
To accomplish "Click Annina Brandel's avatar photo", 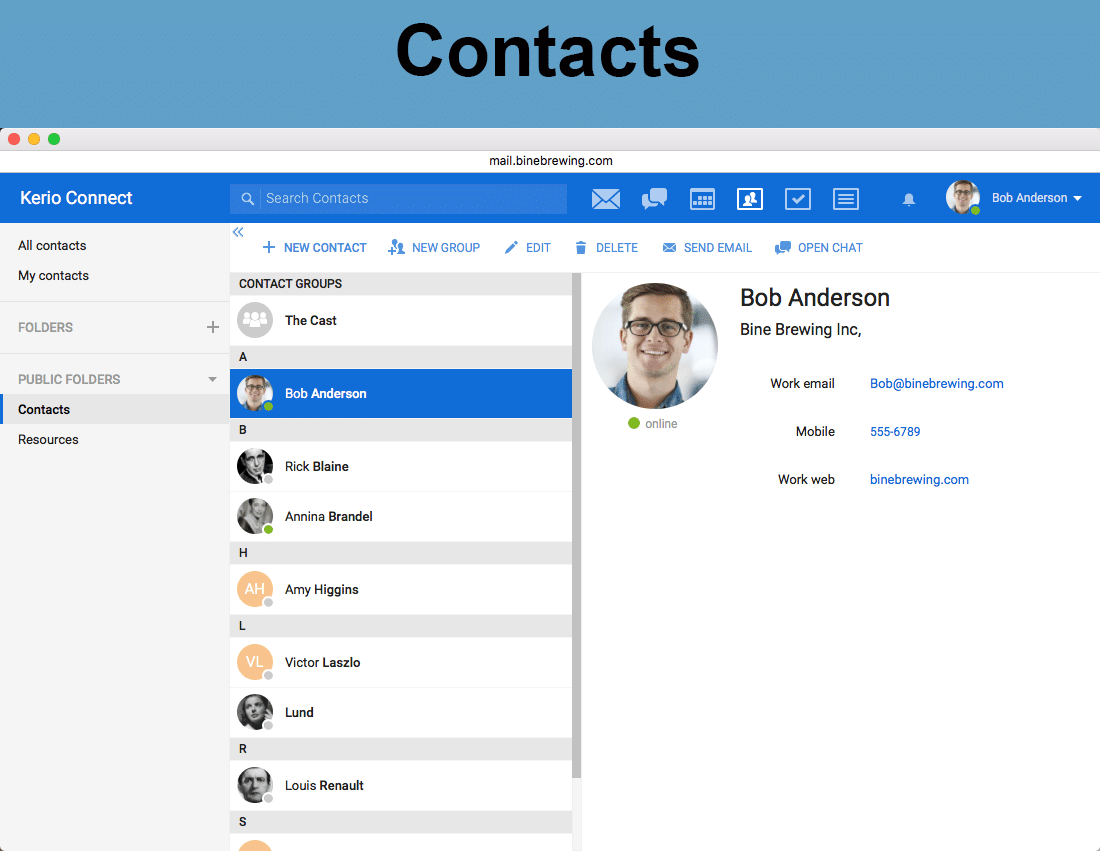I will click(255, 516).
